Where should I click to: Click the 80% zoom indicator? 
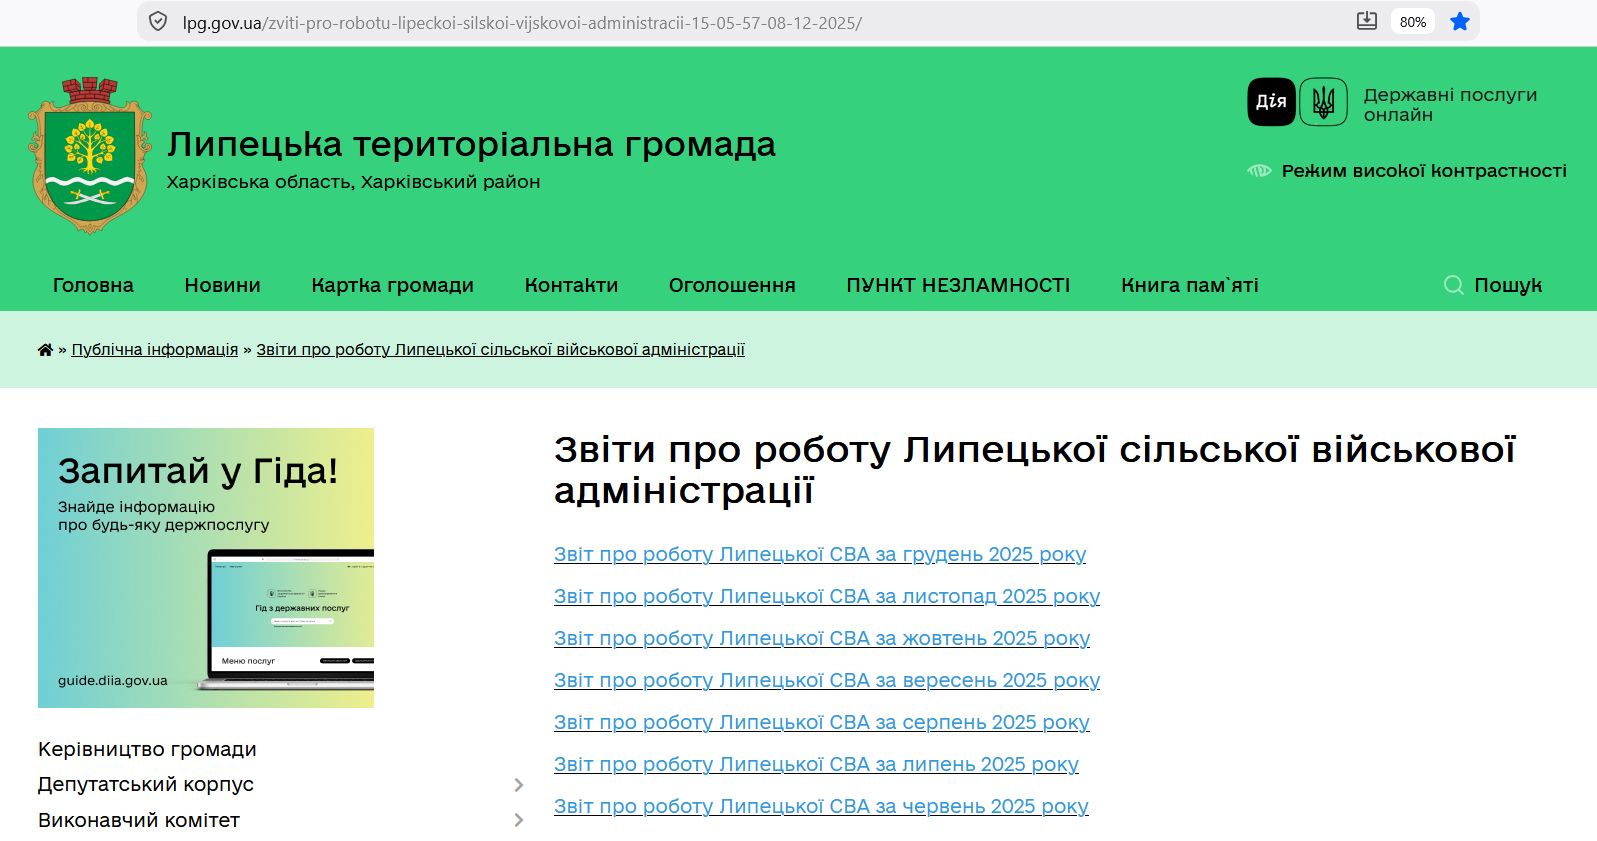click(x=1413, y=22)
